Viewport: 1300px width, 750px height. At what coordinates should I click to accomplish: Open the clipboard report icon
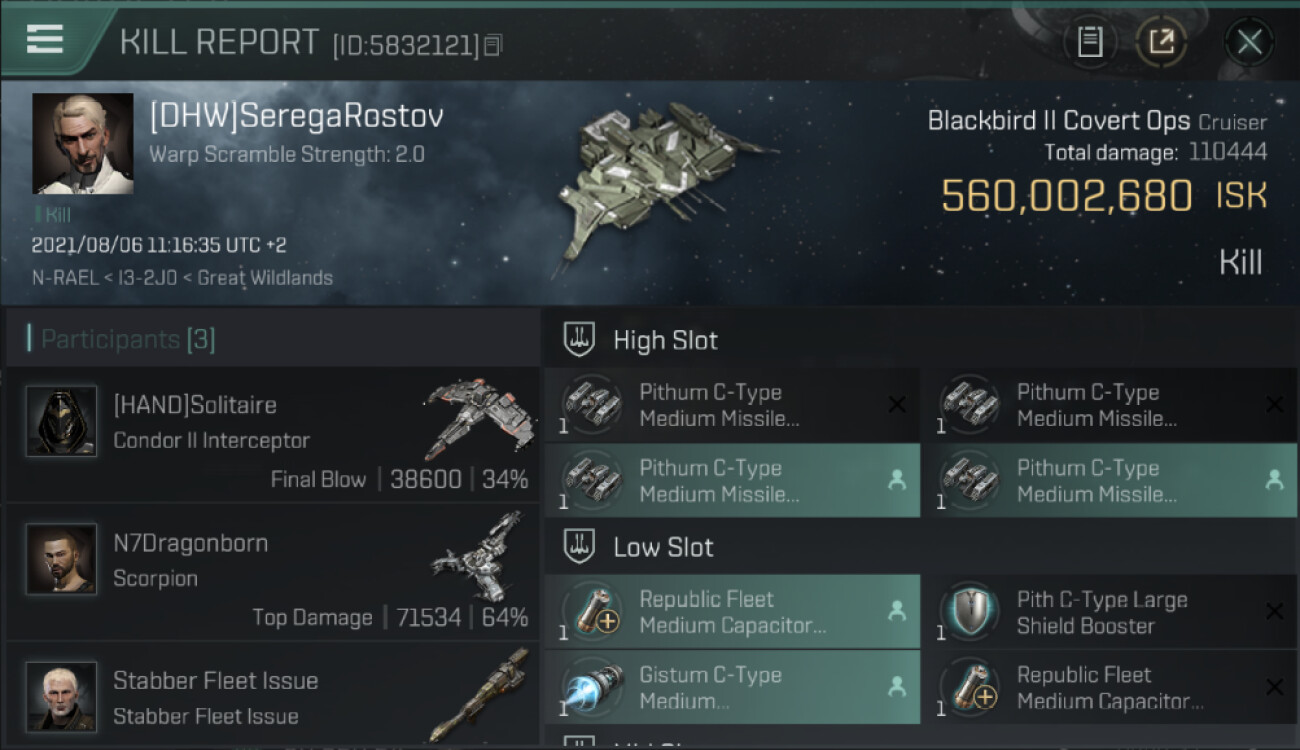(x=1090, y=42)
